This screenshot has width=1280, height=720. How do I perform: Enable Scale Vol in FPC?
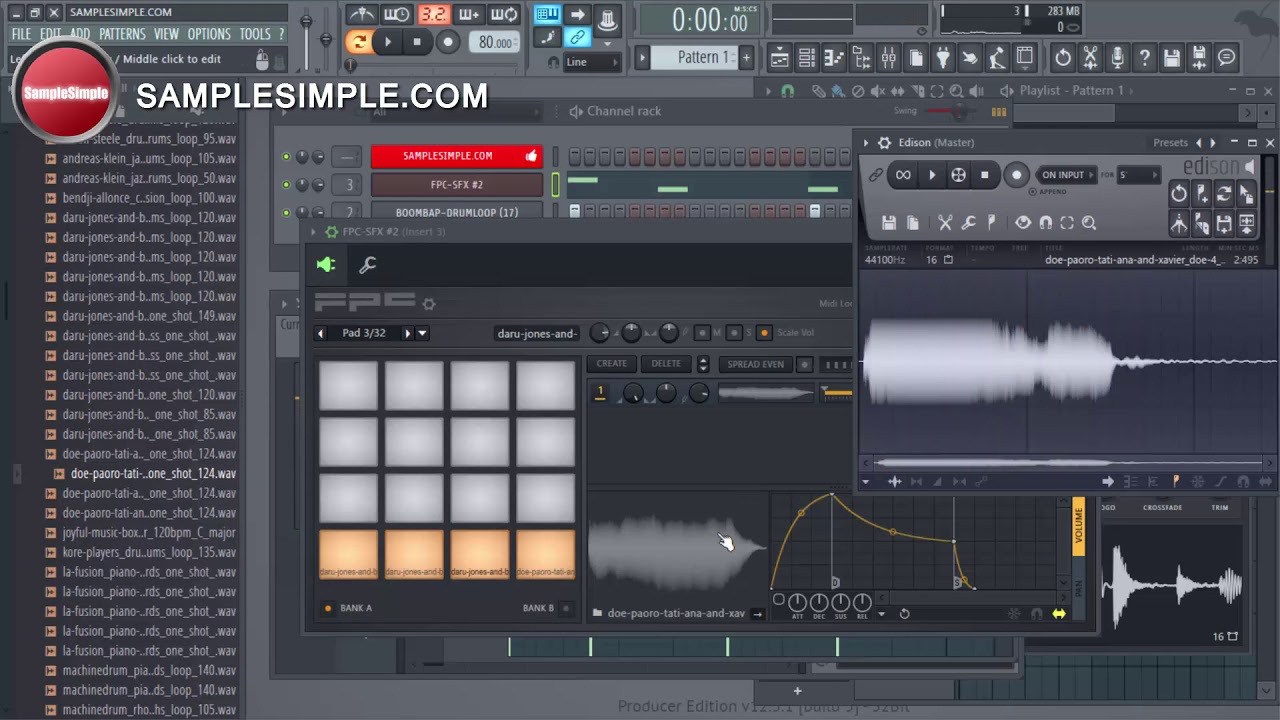(764, 333)
